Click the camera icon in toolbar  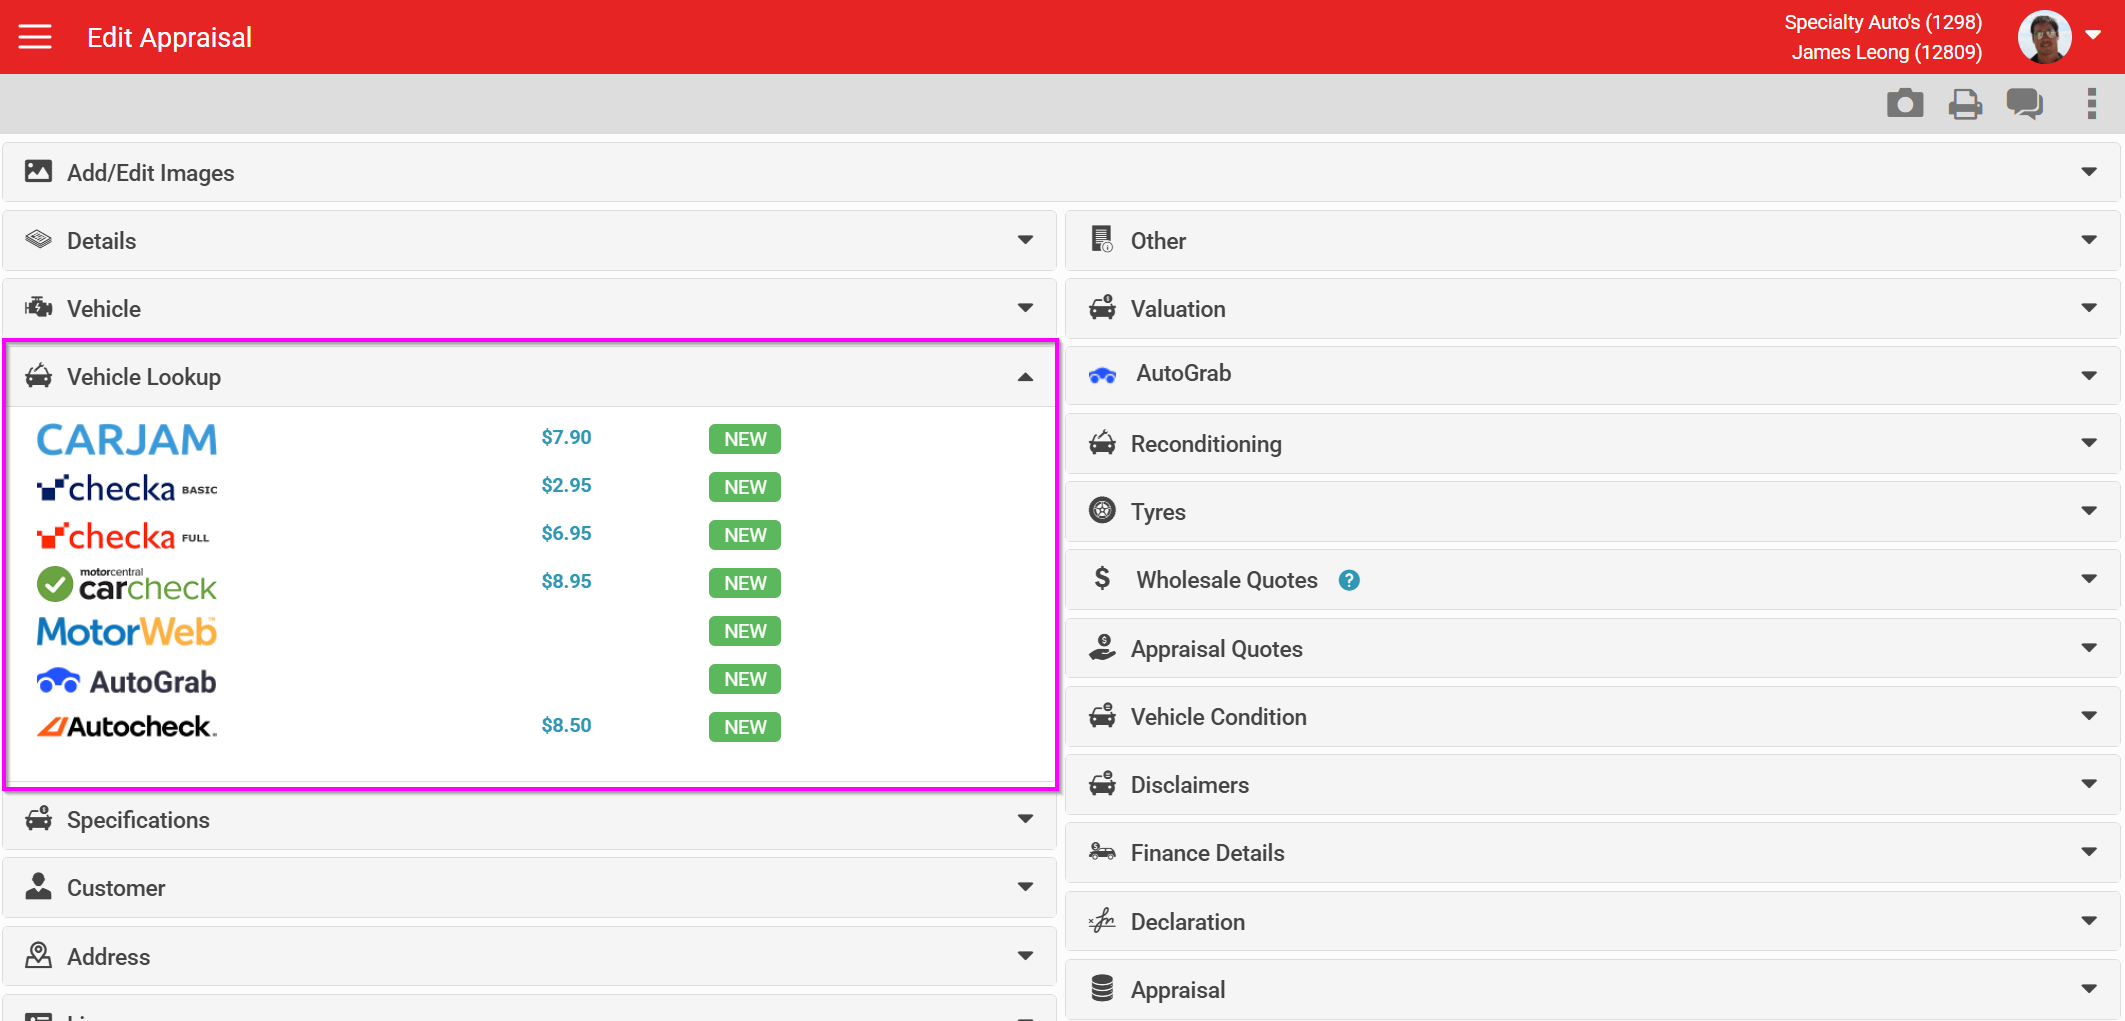click(x=1905, y=103)
